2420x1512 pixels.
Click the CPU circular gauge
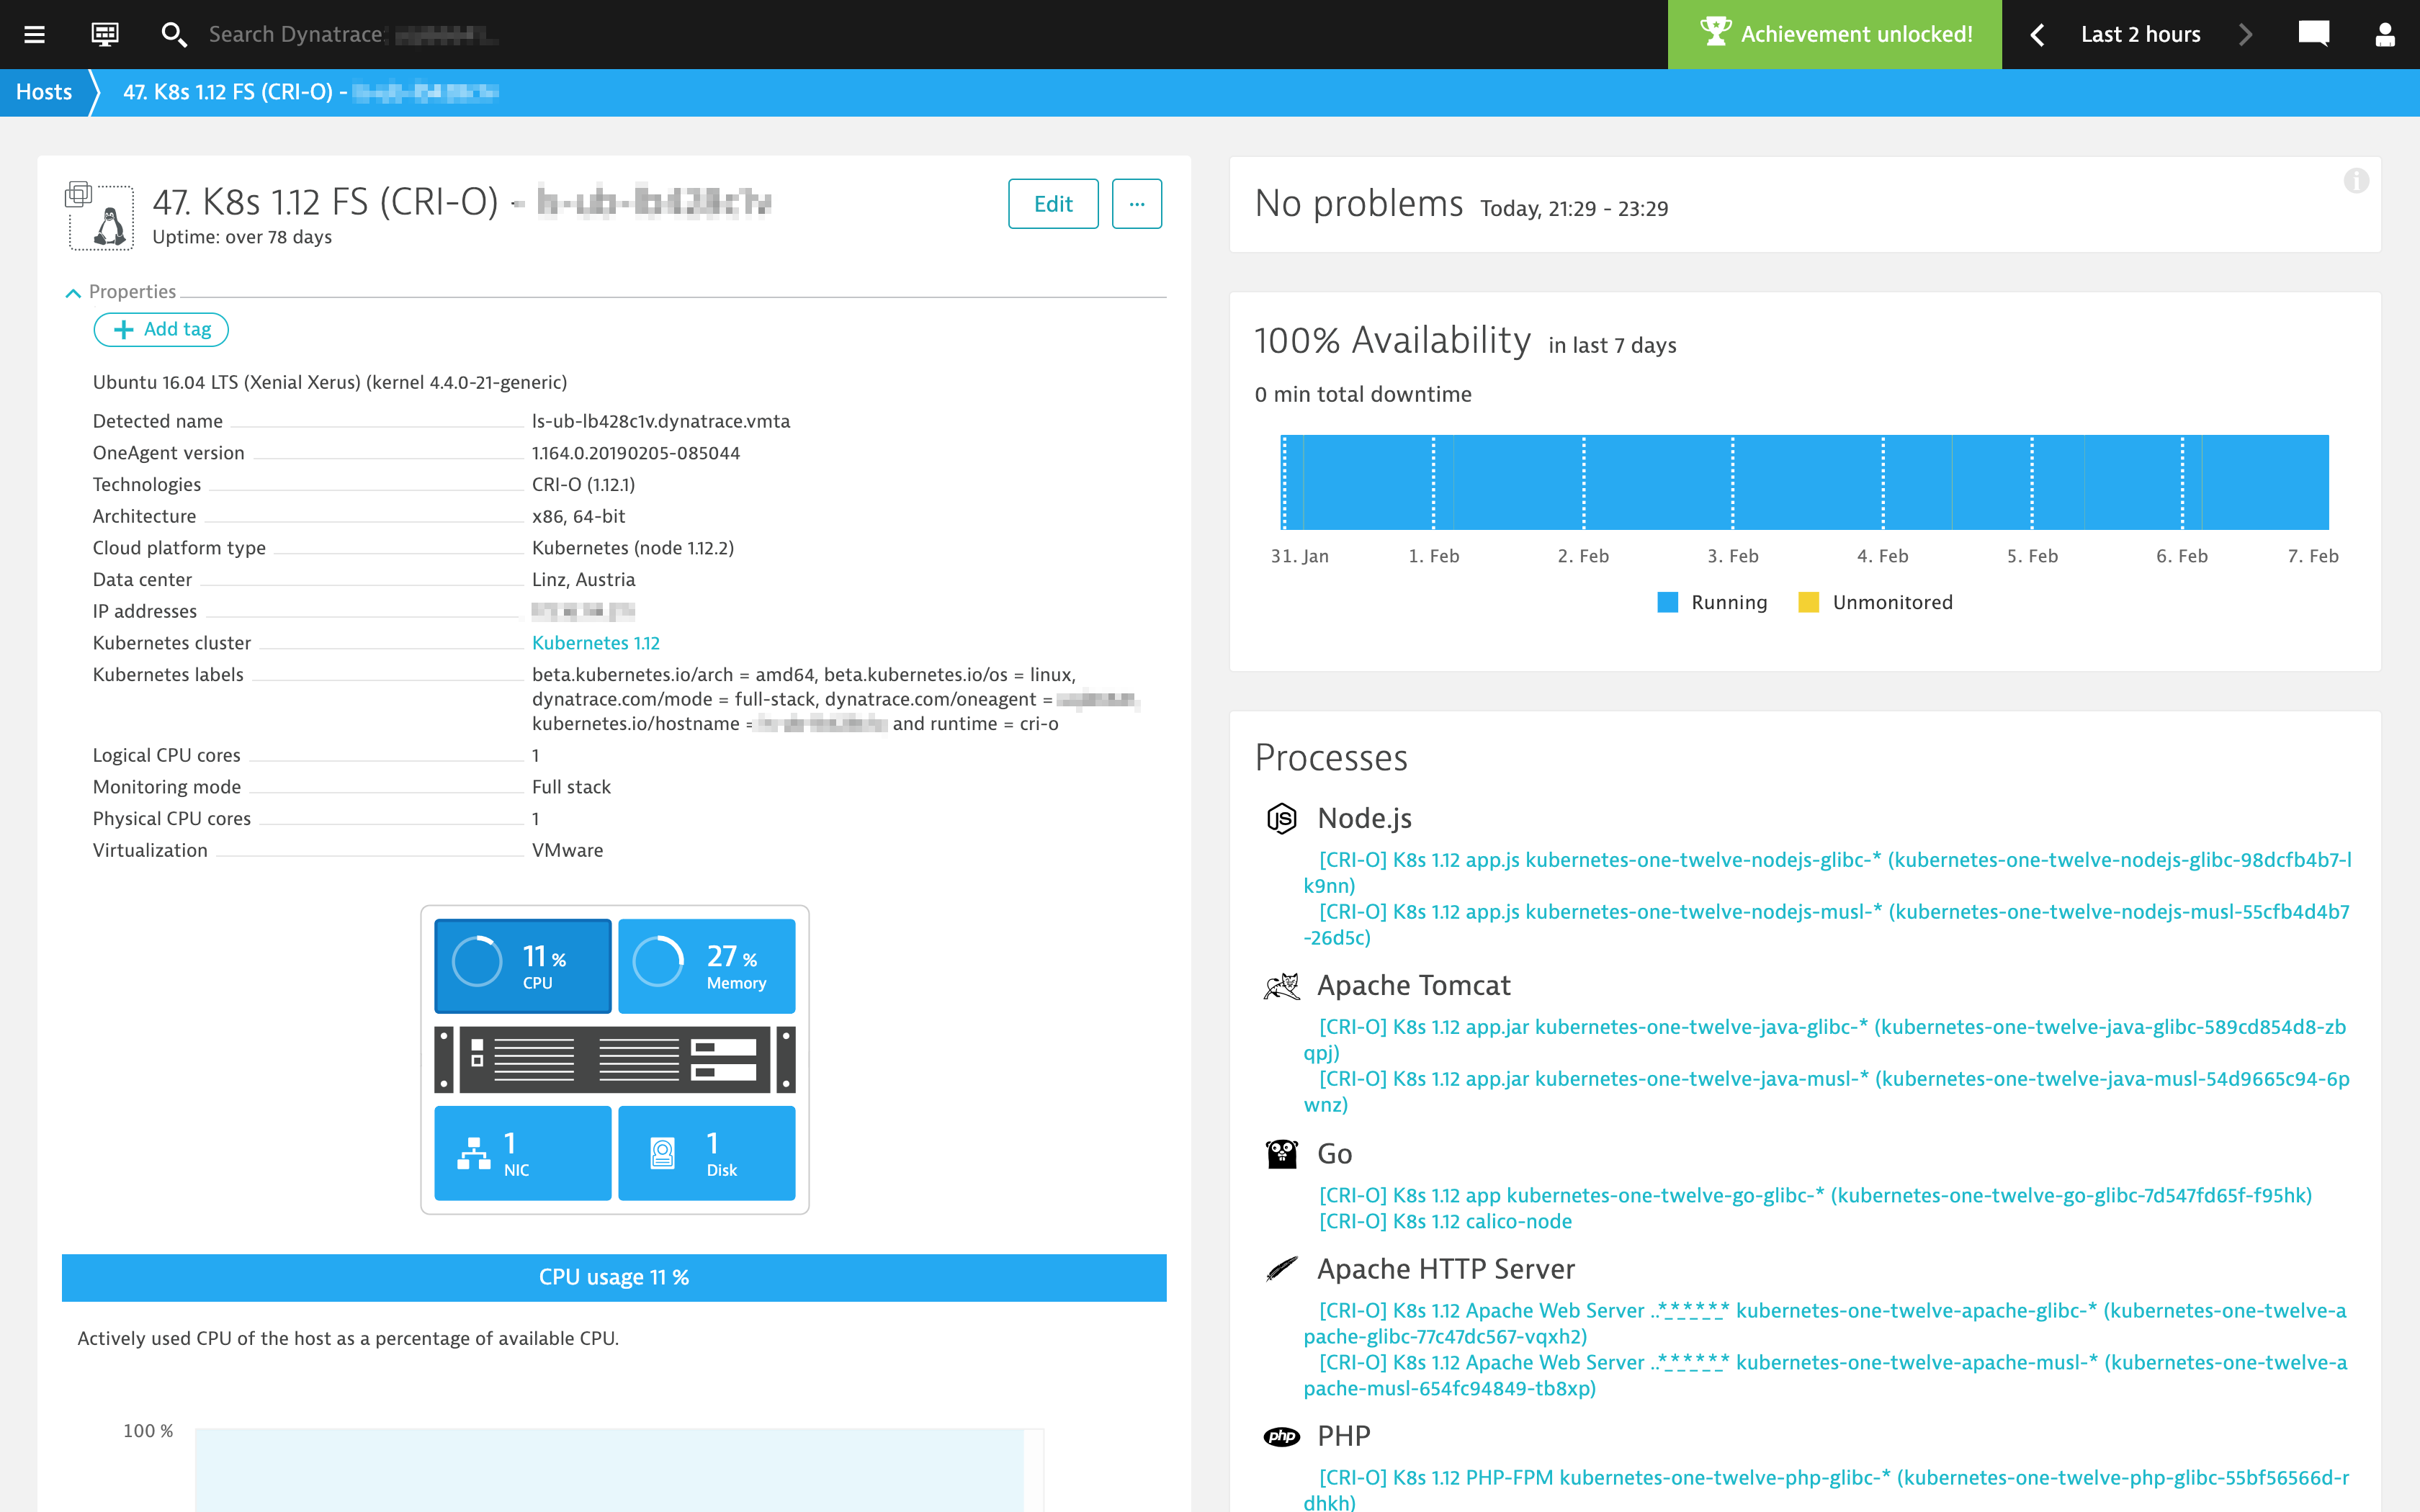click(477, 962)
